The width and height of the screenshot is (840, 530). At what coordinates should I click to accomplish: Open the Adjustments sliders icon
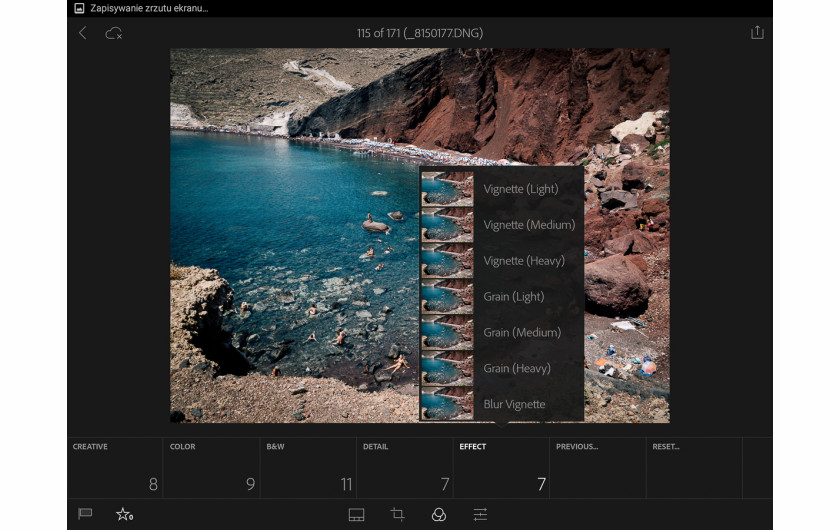coord(480,514)
